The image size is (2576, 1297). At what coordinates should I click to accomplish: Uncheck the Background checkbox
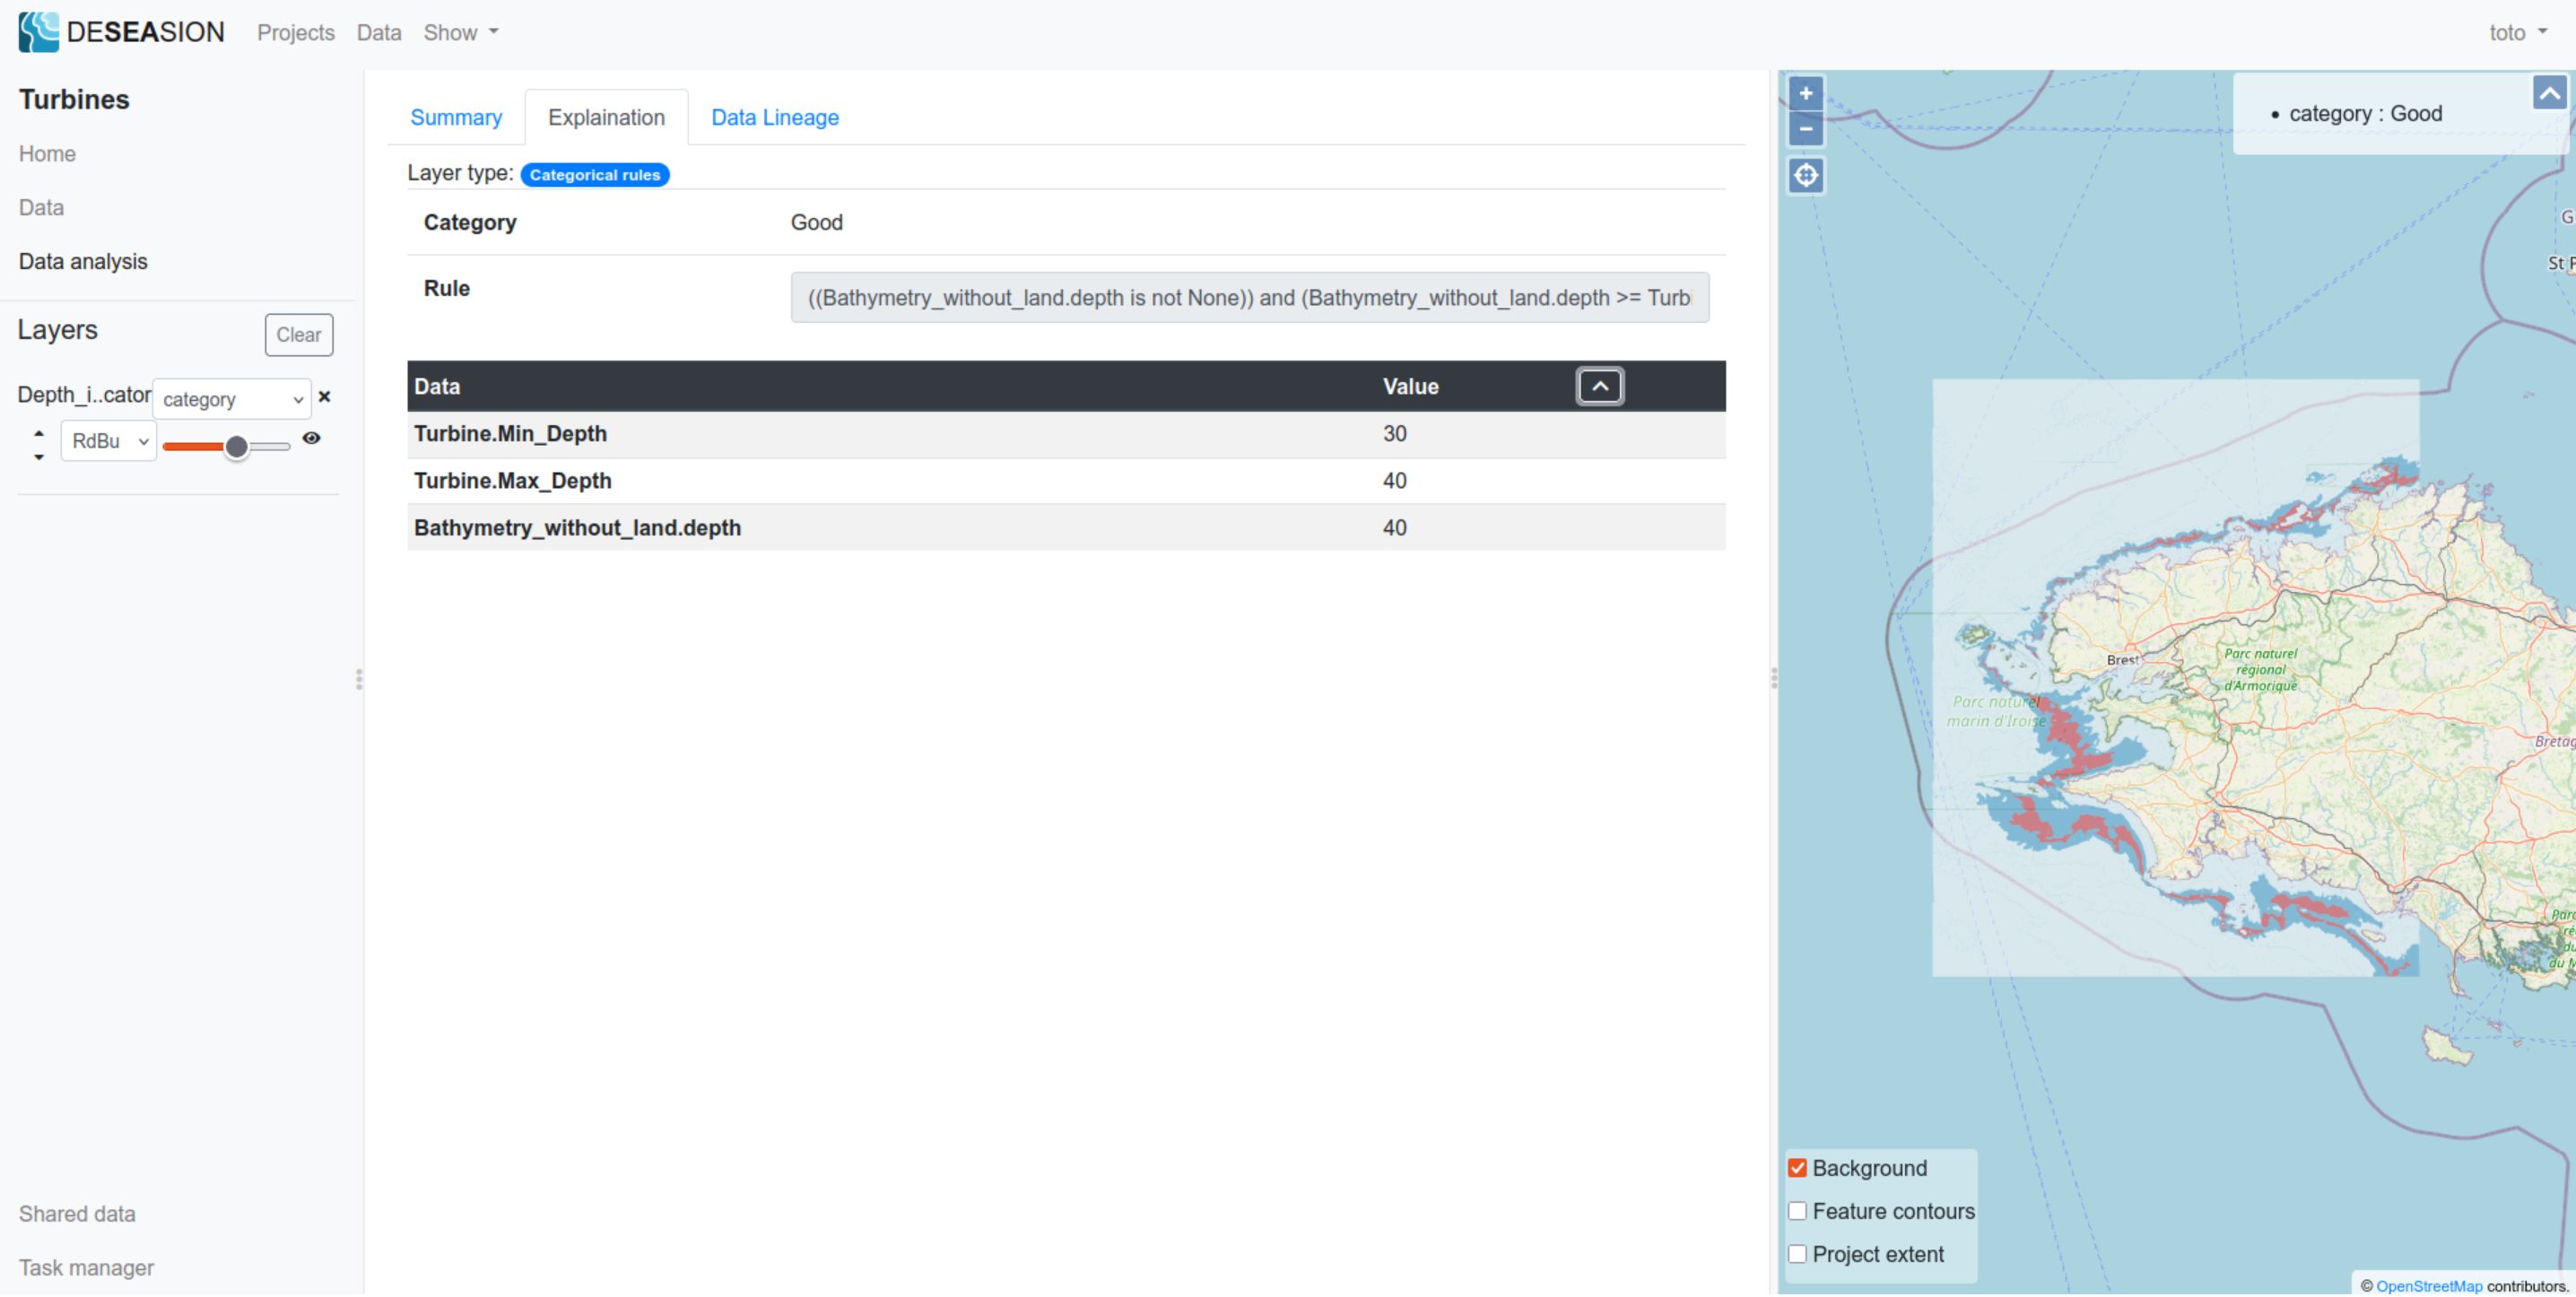tap(1797, 1168)
